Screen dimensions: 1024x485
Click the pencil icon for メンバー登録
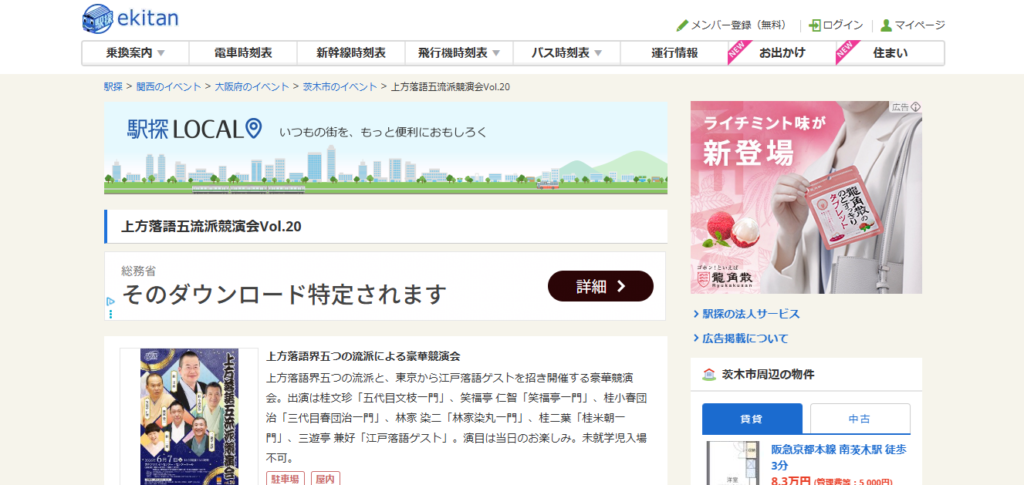[682, 25]
